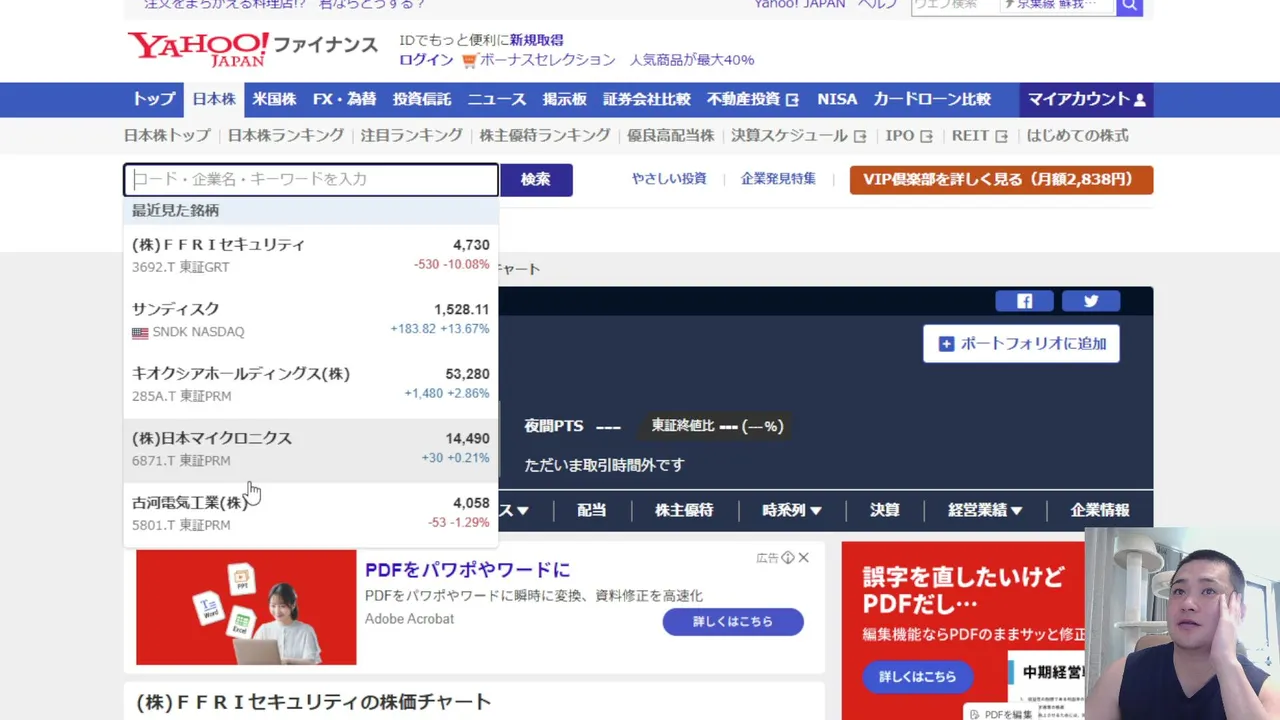Open the 日本株ランキング link

286,135
